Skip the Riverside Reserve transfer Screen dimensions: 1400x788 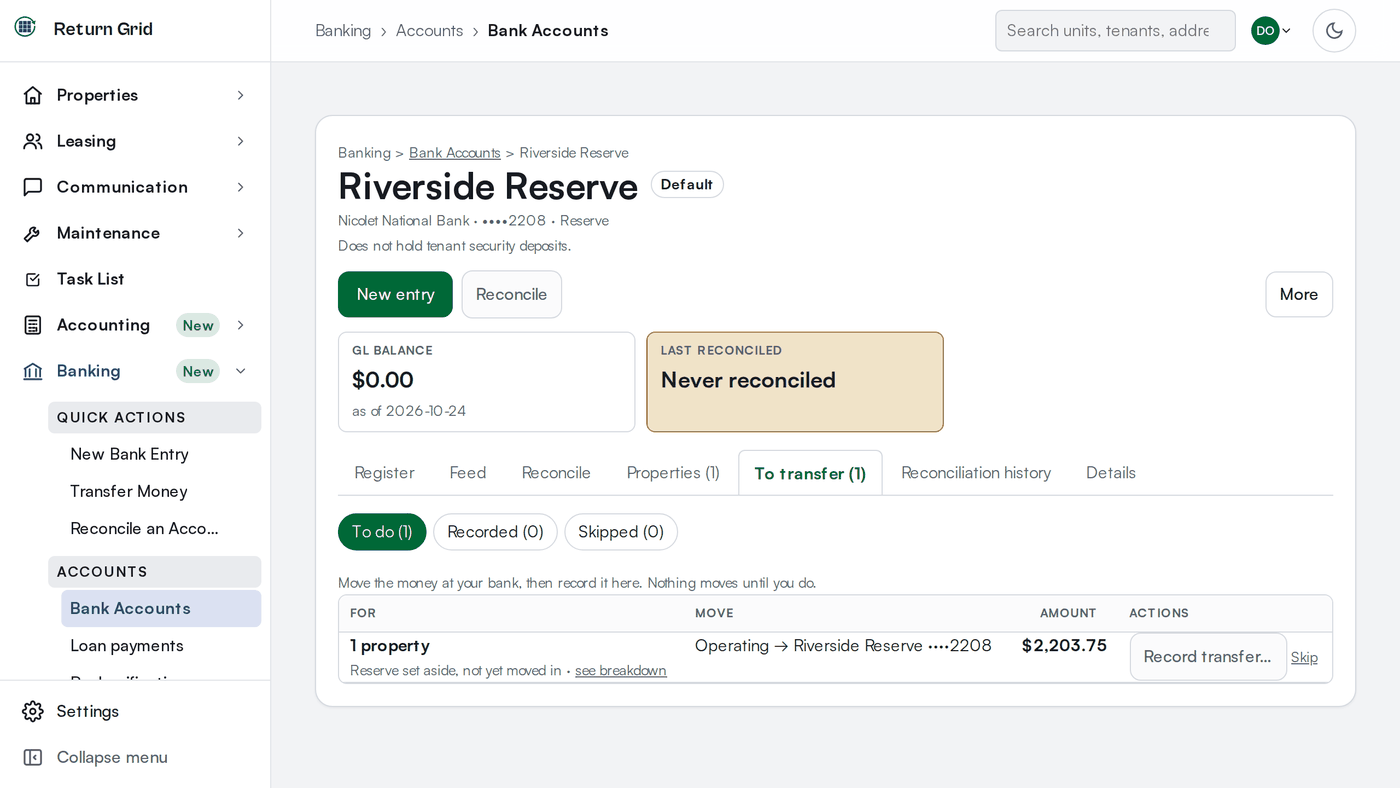pos(1304,657)
